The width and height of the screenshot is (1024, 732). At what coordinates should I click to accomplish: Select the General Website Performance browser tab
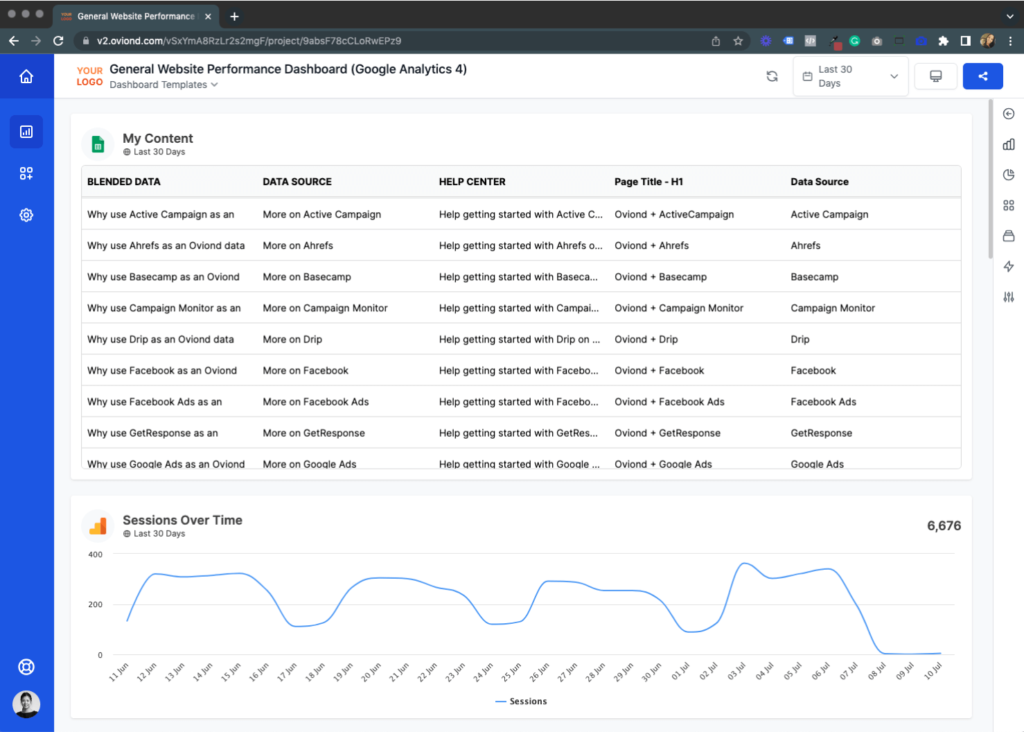point(136,16)
